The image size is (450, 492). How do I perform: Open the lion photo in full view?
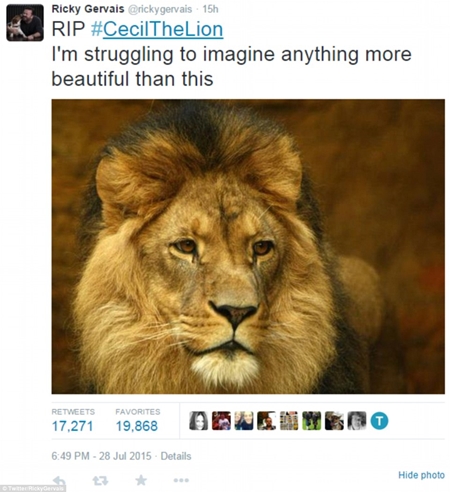[x=248, y=247]
